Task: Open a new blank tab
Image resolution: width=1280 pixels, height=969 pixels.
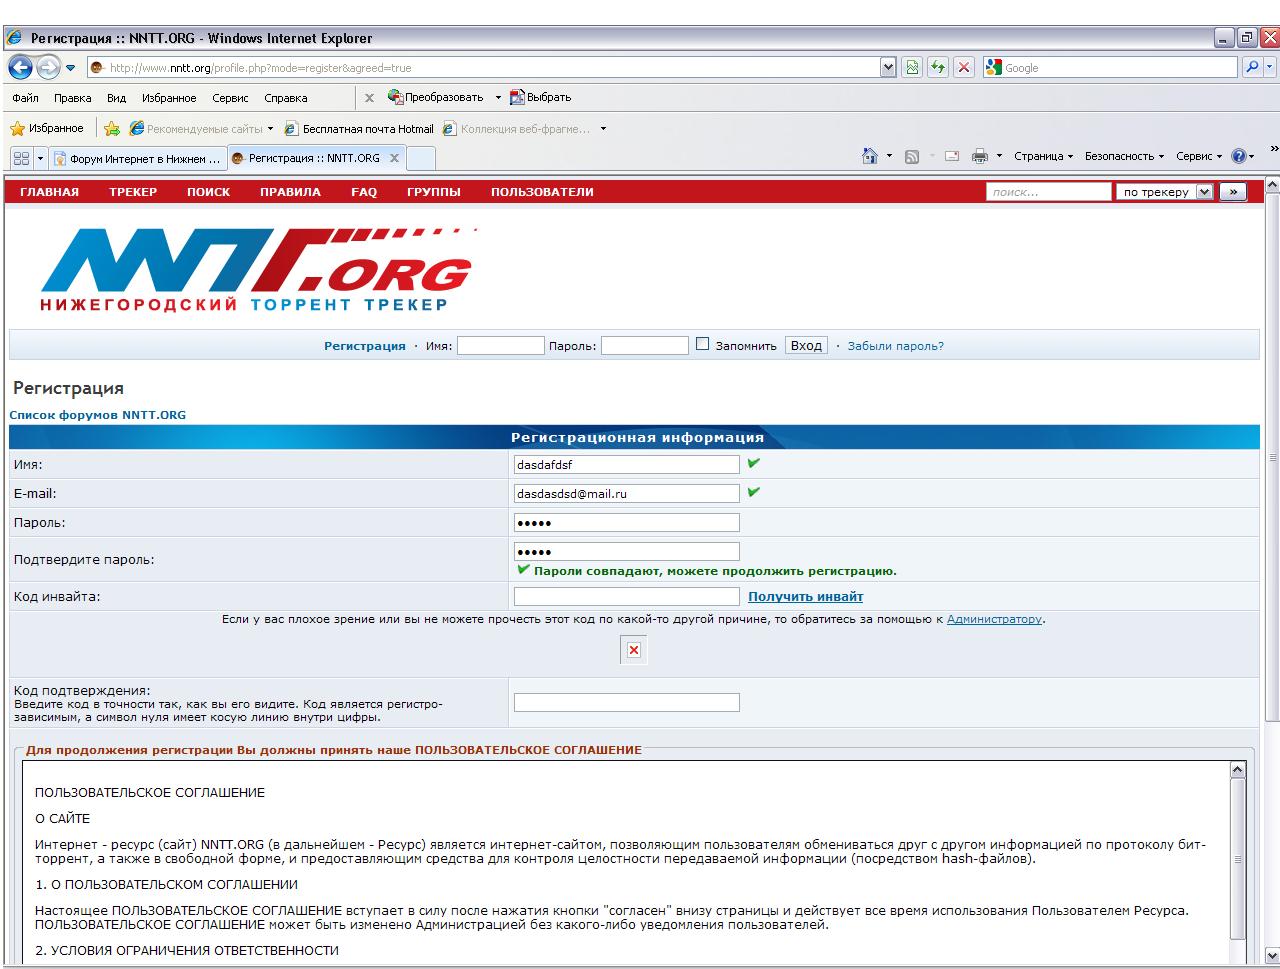Action: pos(421,158)
